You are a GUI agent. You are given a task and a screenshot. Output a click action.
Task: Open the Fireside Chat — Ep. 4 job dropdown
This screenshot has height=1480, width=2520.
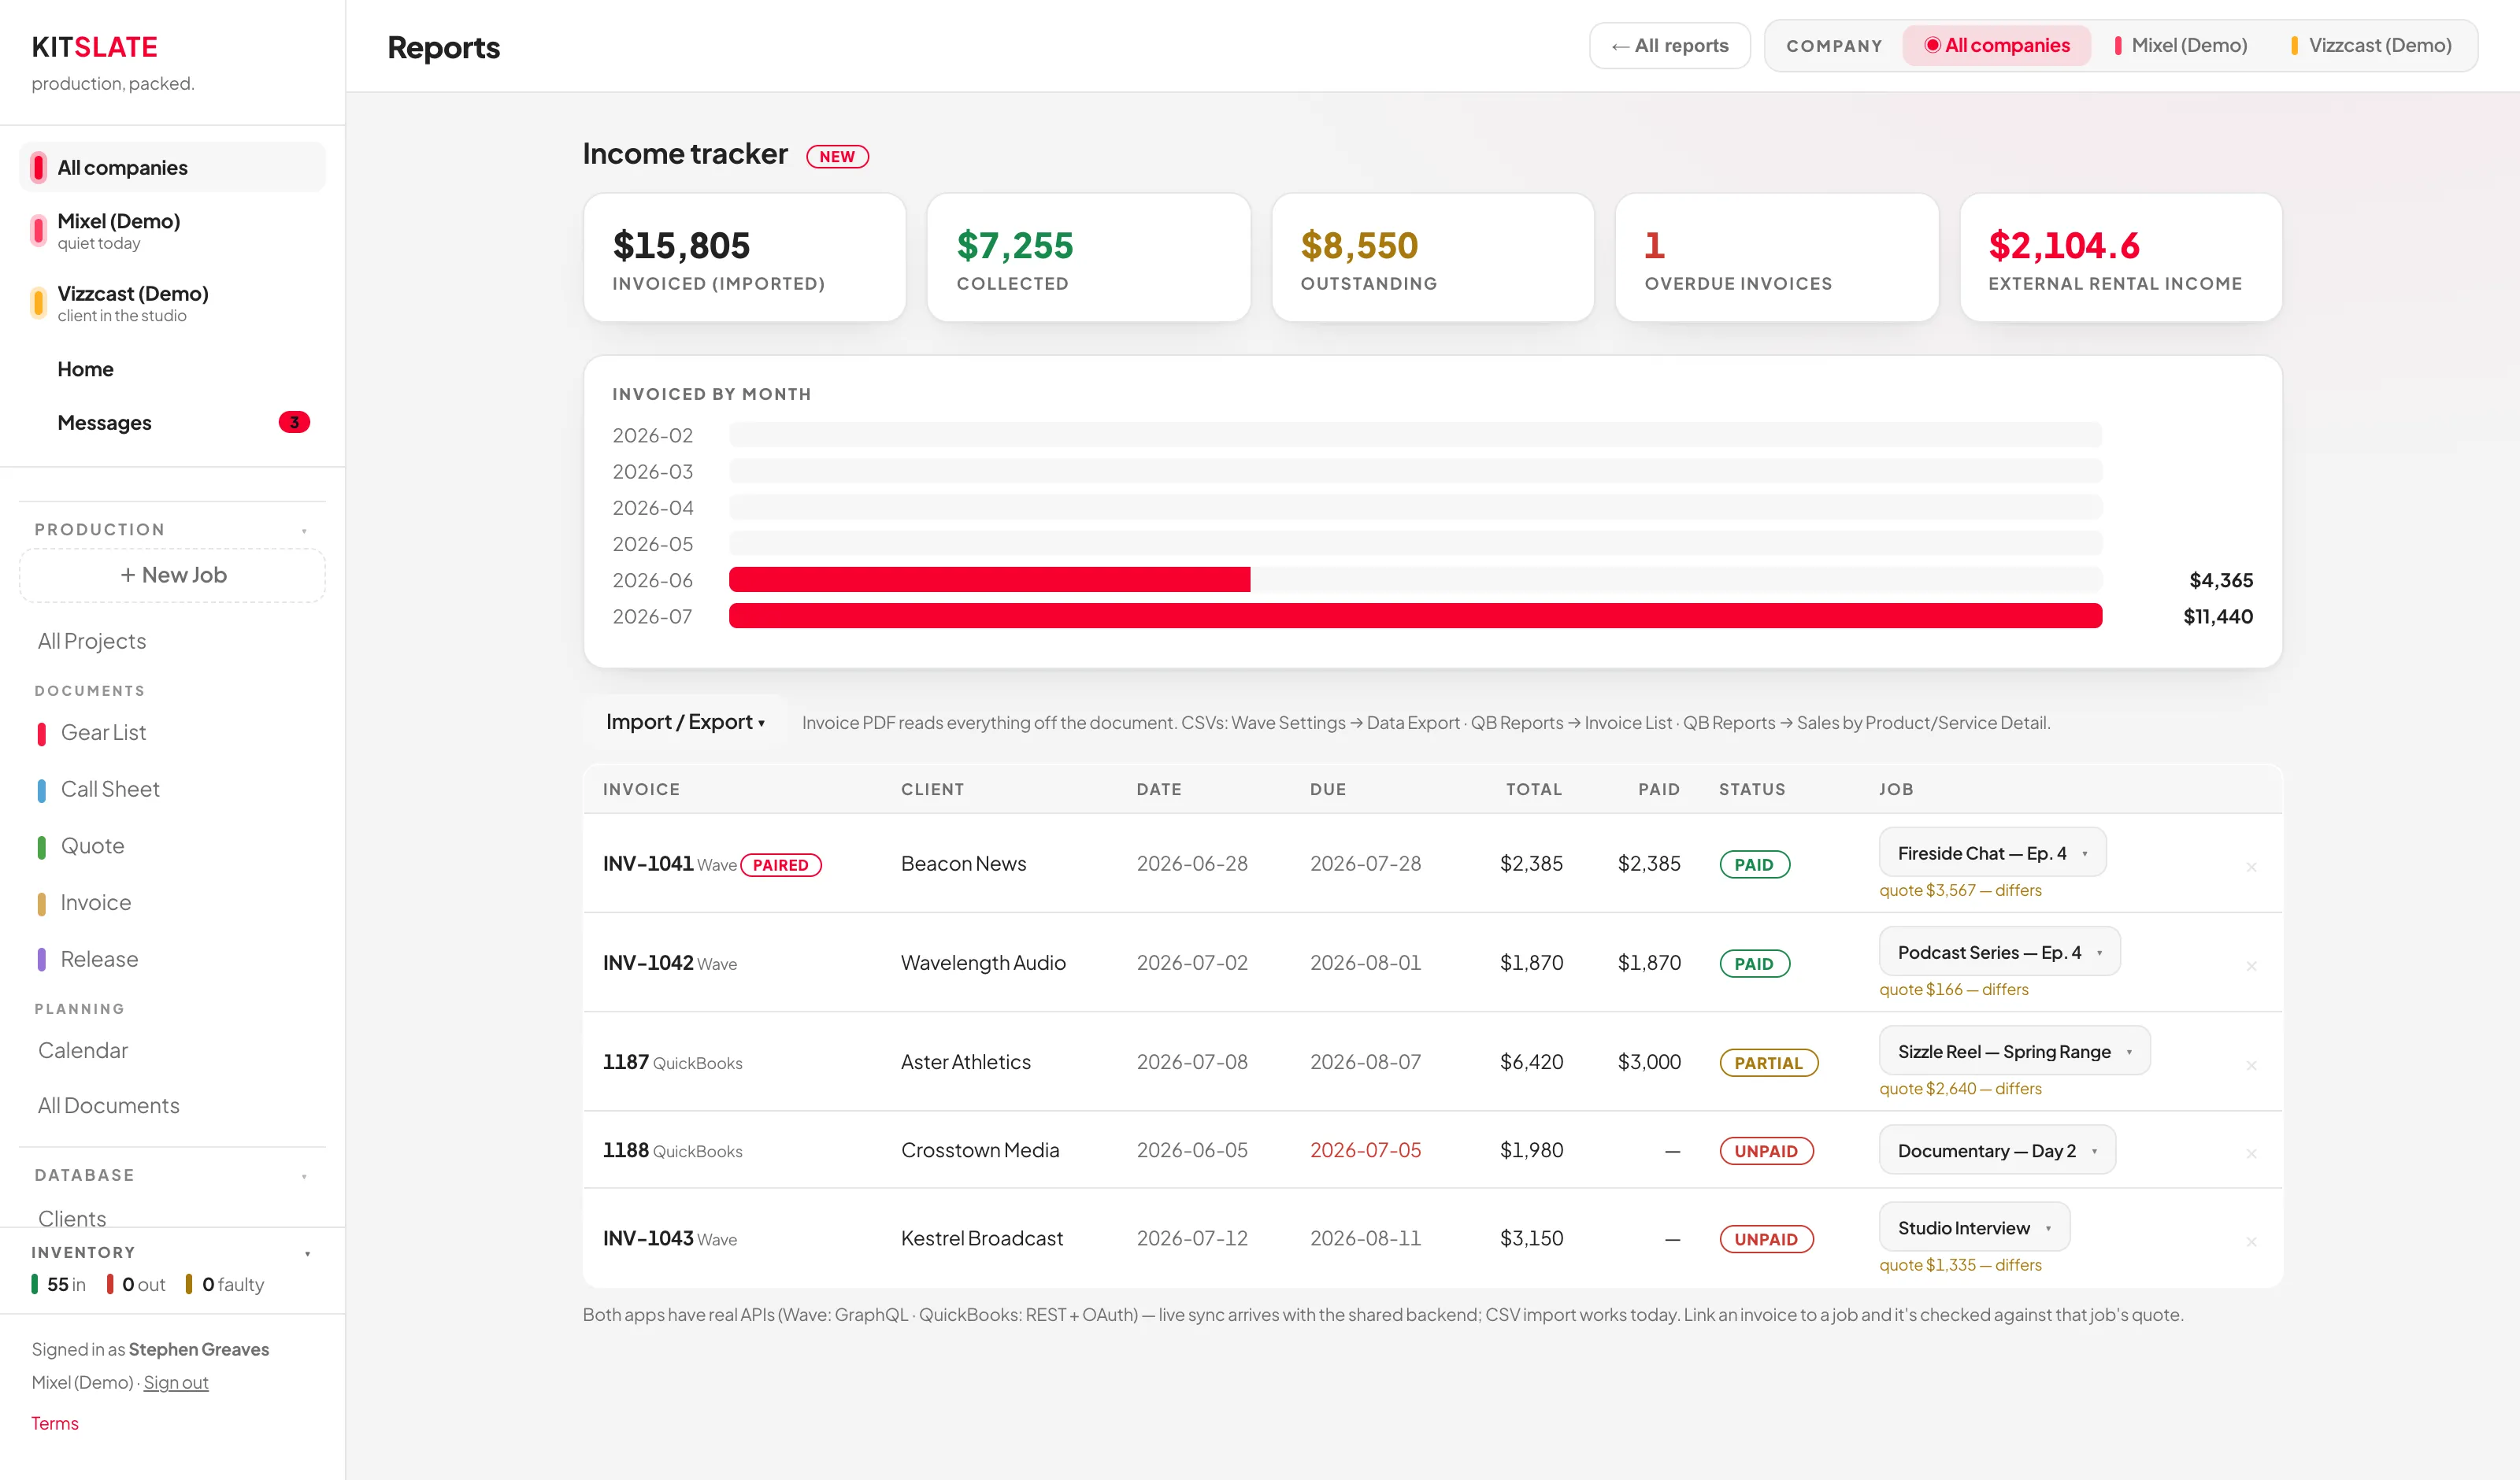pos(1992,853)
